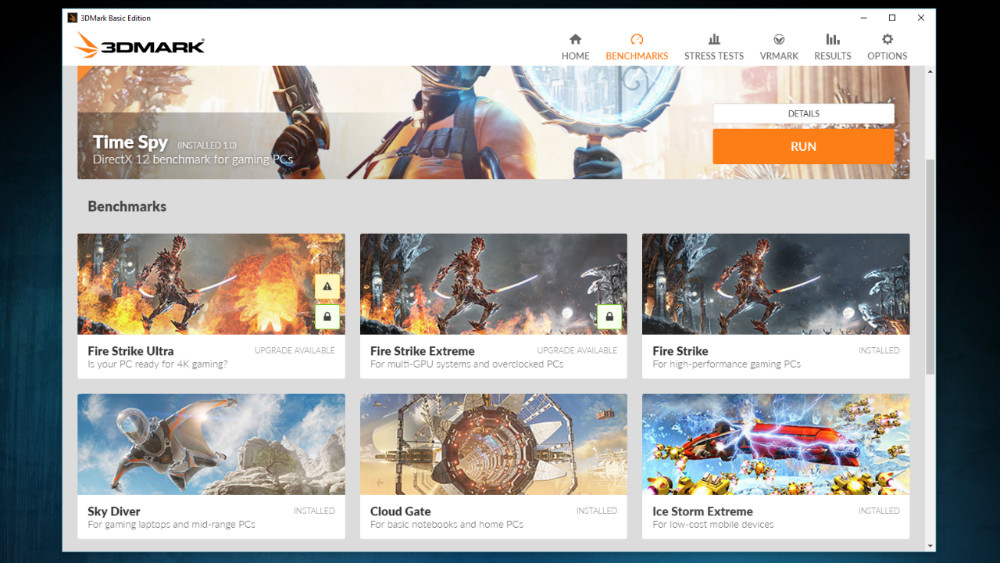
Task: Click the scrollbar down arrow
Action: pos(930,546)
